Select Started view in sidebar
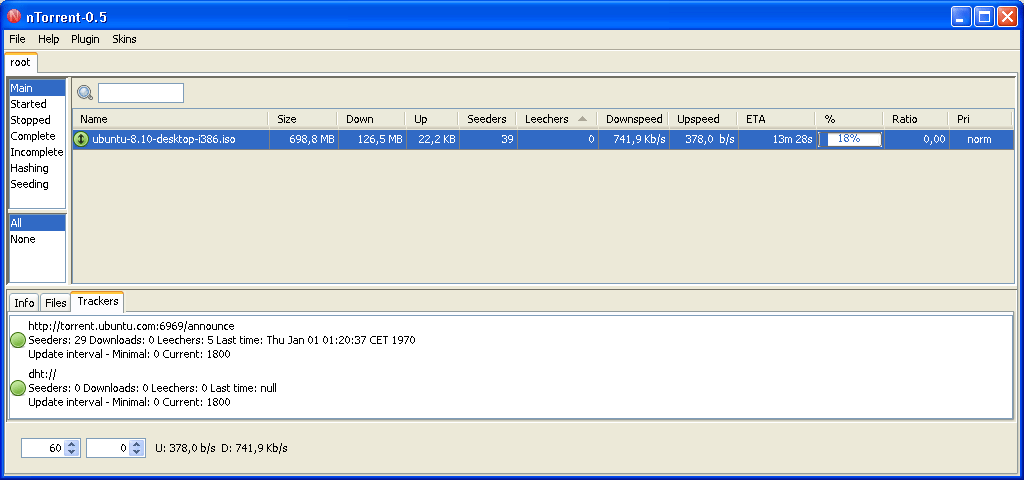The width and height of the screenshot is (1024, 480). pos(37,104)
